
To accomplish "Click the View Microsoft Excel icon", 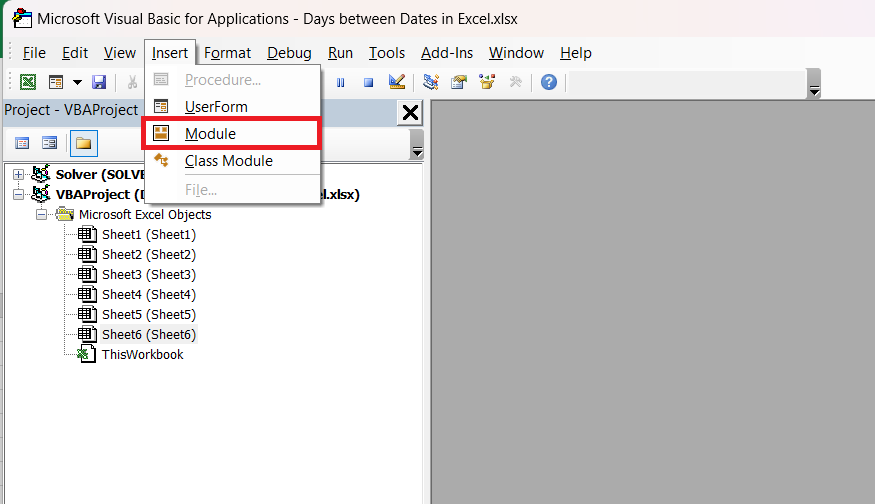I will 28,82.
